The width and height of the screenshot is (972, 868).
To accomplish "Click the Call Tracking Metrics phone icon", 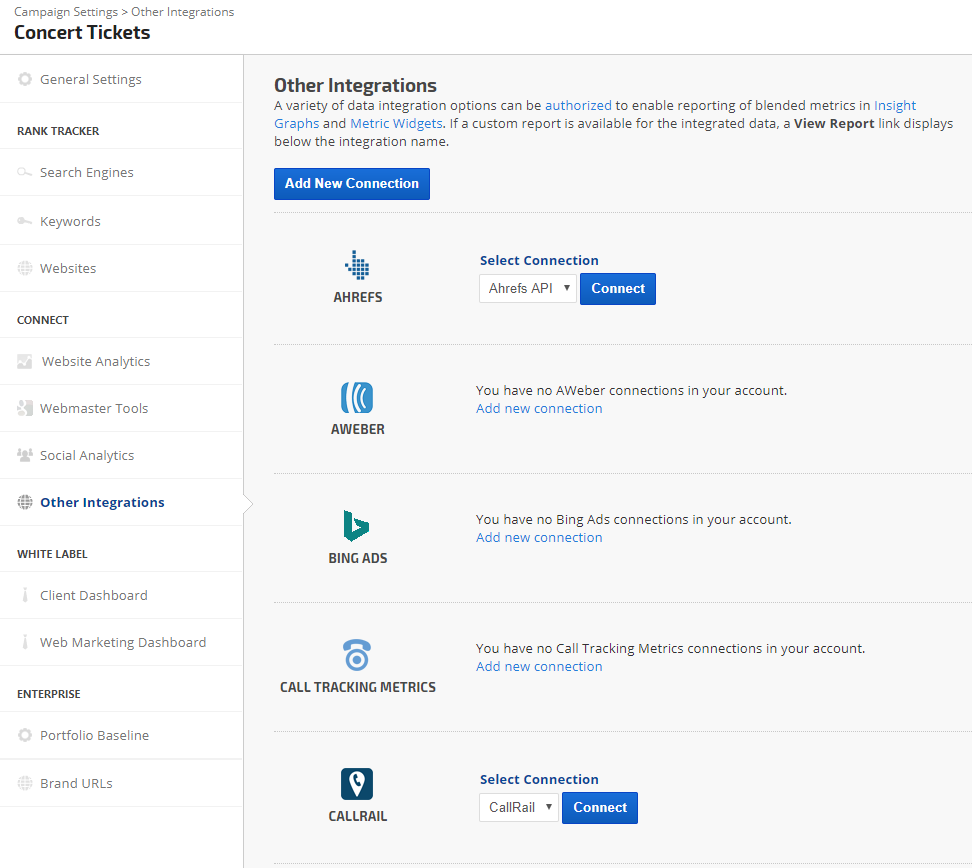I will (x=357, y=656).
